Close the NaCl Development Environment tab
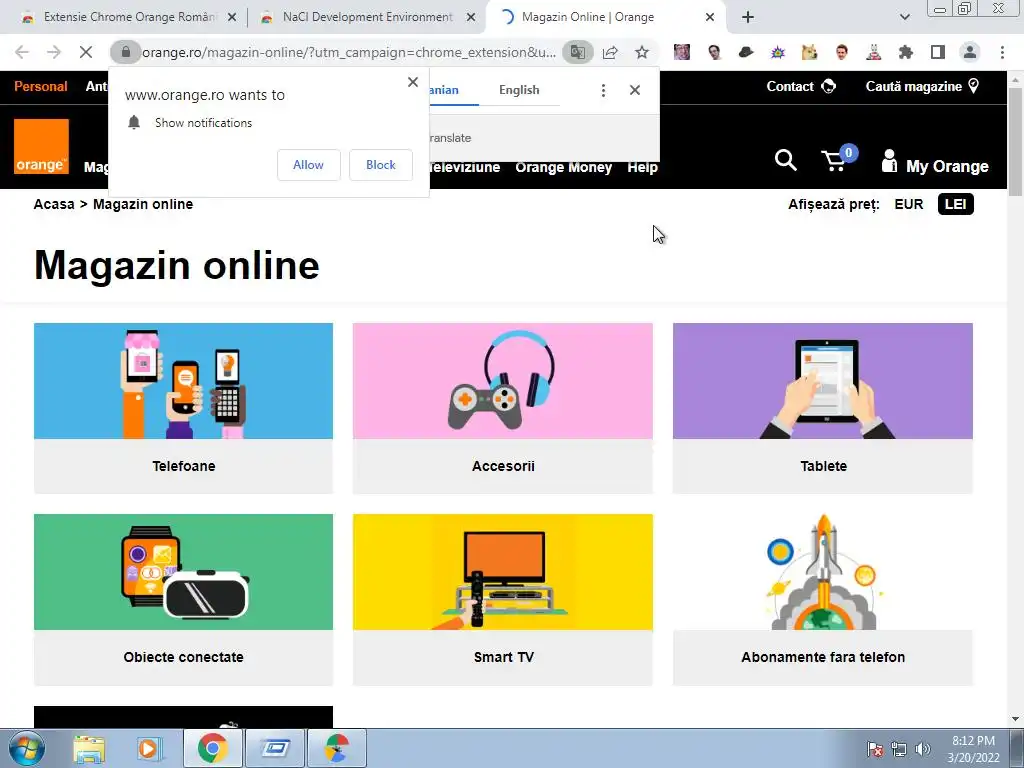This screenshot has height=768, width=1024. click(x=471, y=18)
